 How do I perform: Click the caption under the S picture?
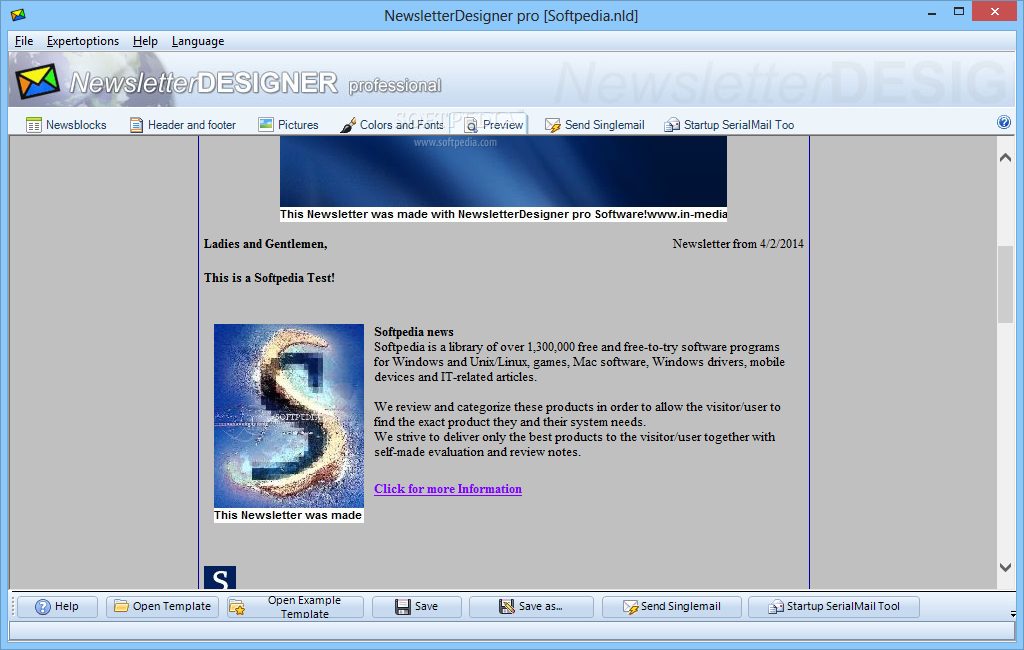tap(288, 515)
